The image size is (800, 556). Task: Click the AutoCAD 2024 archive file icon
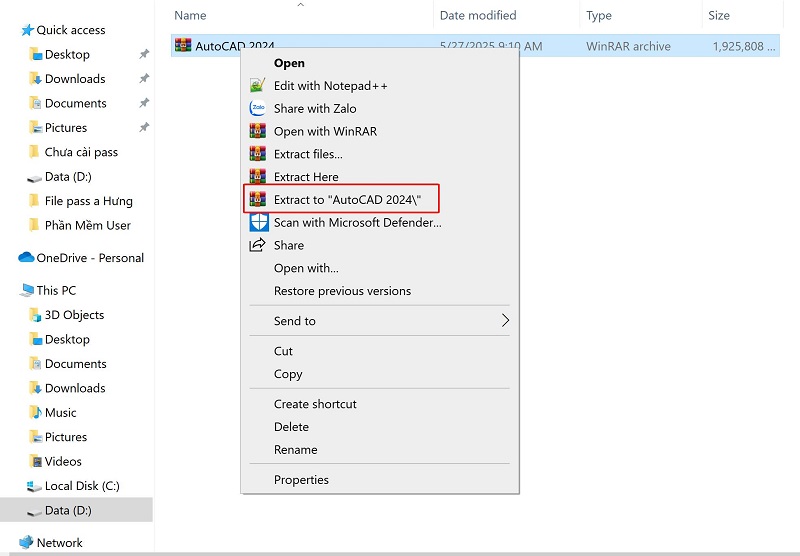click(183, 45)
